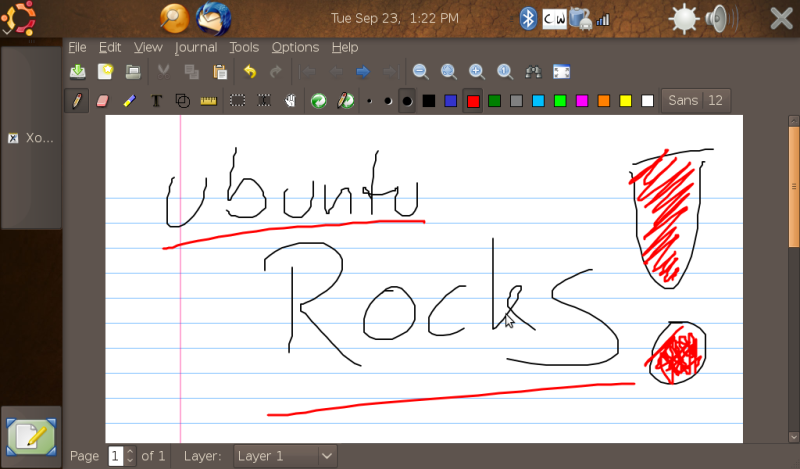Pick the dark green color swatch
The image size is (800, 469).
[x=494, y=101]
